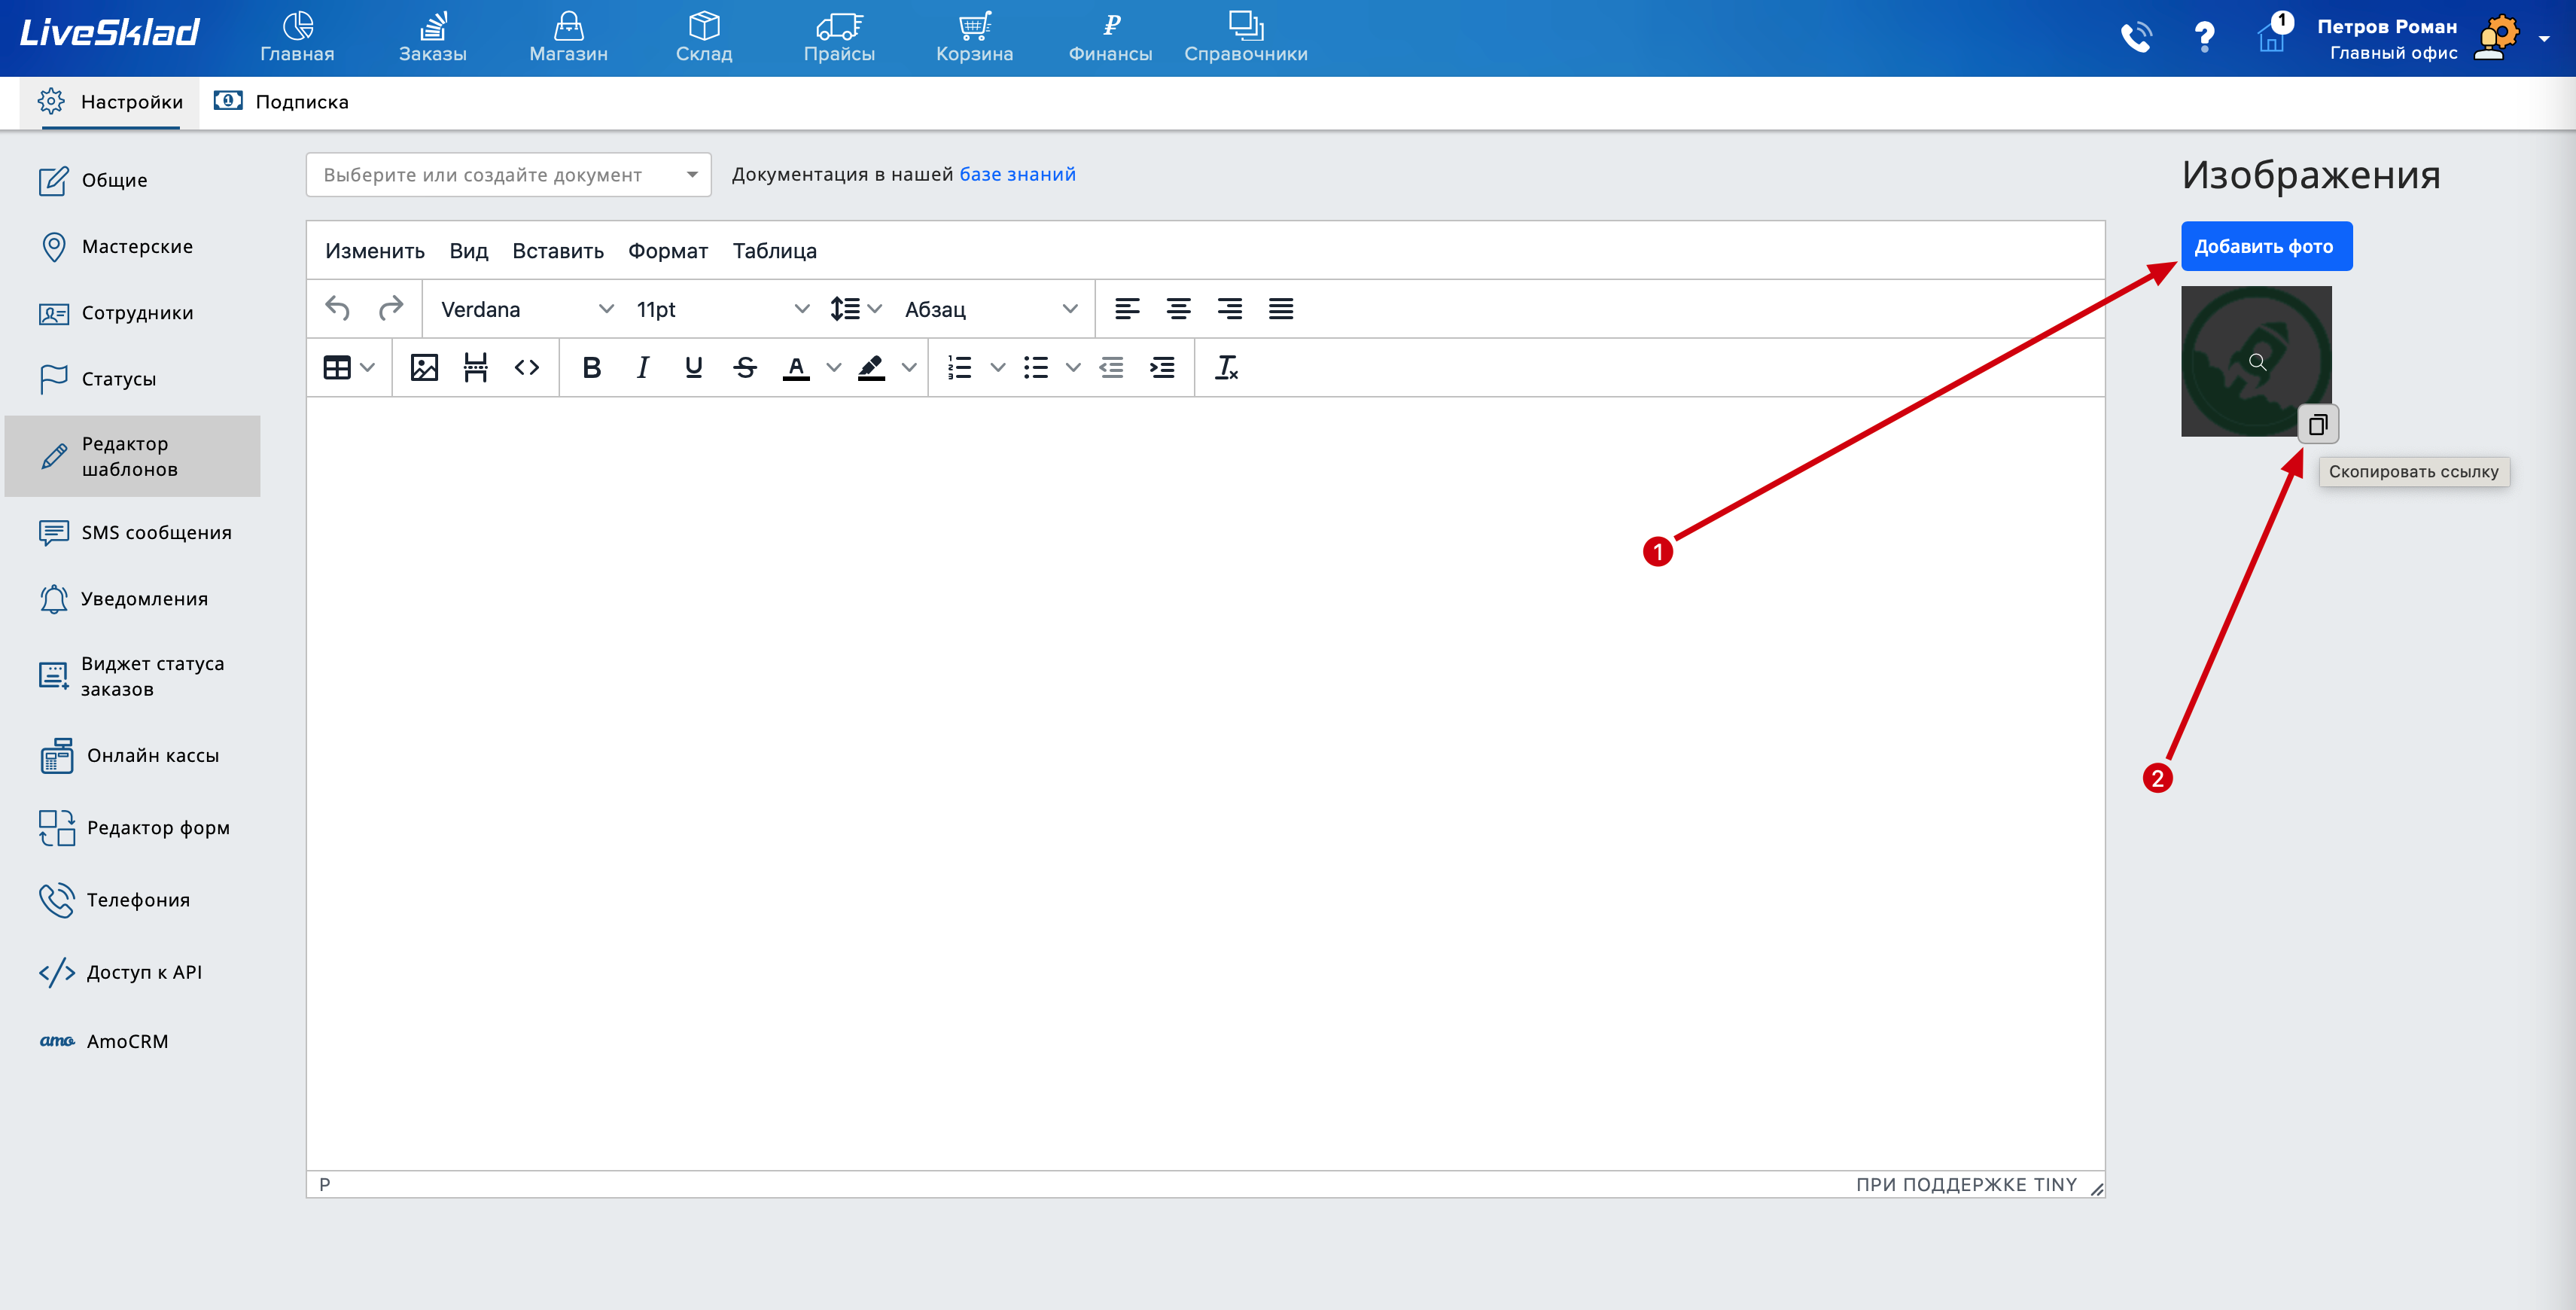This screenshot has width=2576, height=1310.
Task: Open the база знаний link
Action: pos(1017,174)
